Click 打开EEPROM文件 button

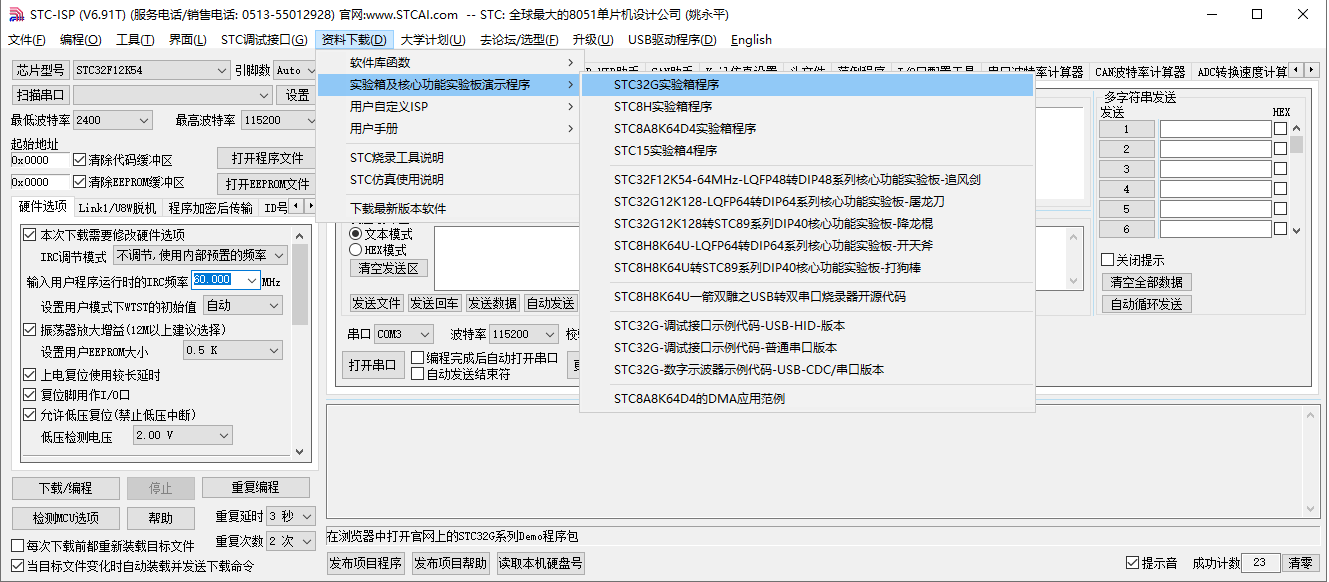point(267,184)
